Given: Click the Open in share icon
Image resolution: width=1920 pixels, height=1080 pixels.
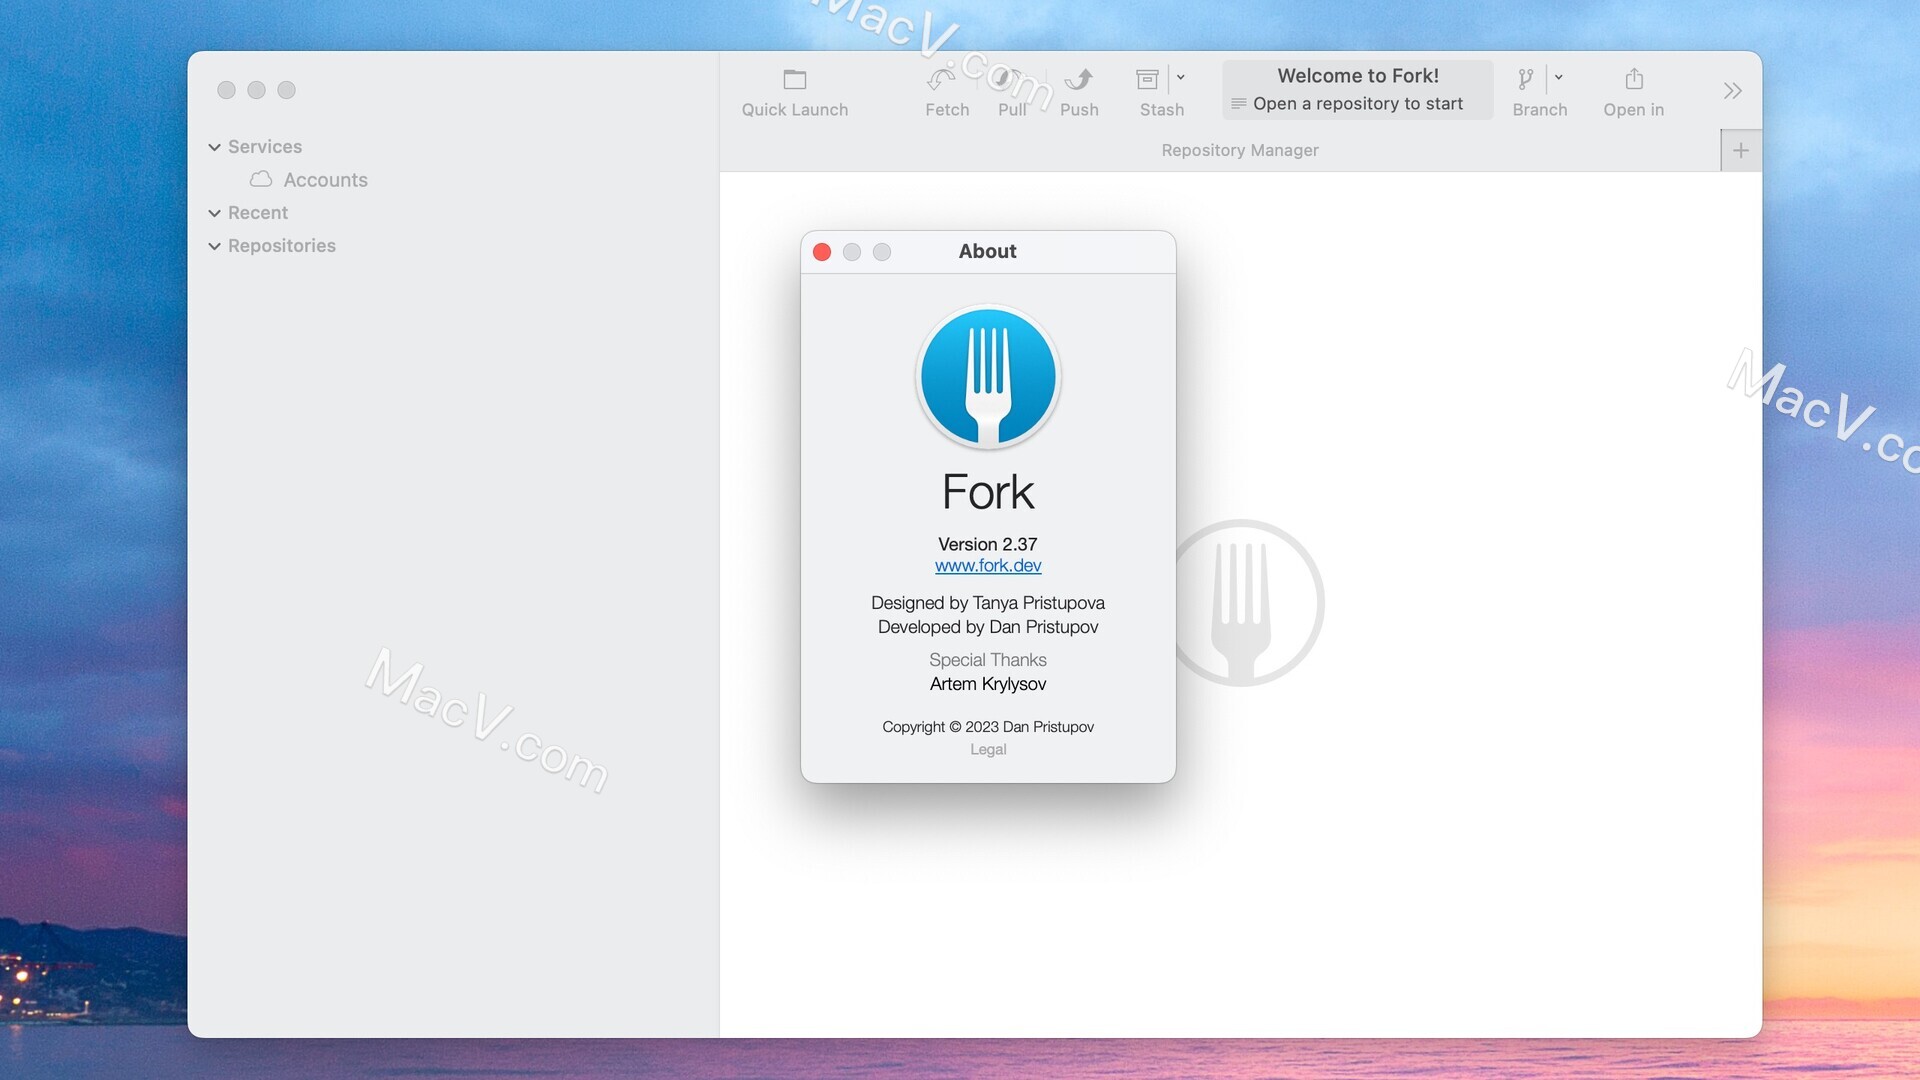Looking at the screenshot, I should pyautogui.click(x=1634, y=79).
